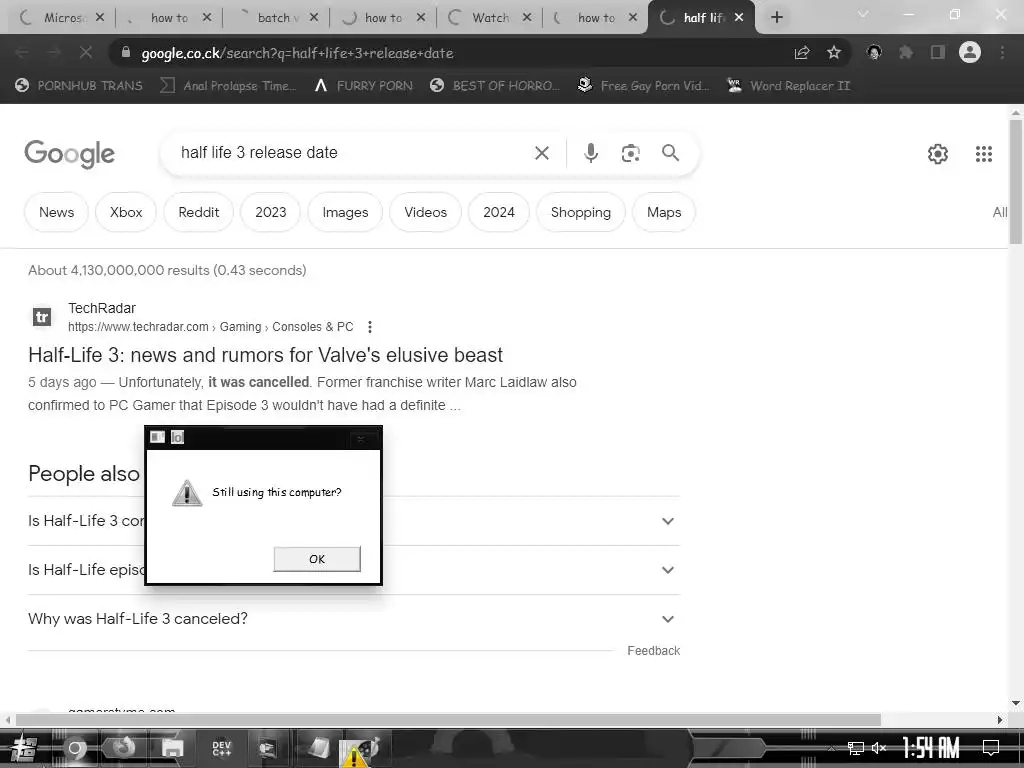Open Dev-C++ from the taskbar
The width and height of the screenshot is (1024, 768).
pyautogui.click(x=221, y=748)
